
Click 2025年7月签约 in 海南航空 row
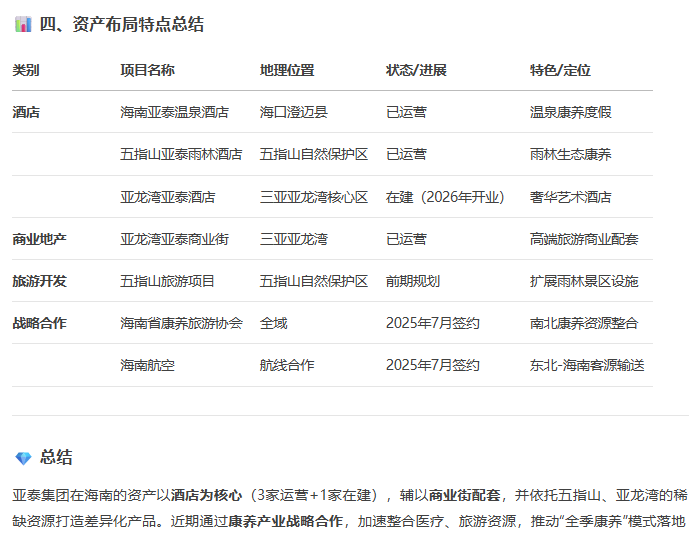click(432, 365)
